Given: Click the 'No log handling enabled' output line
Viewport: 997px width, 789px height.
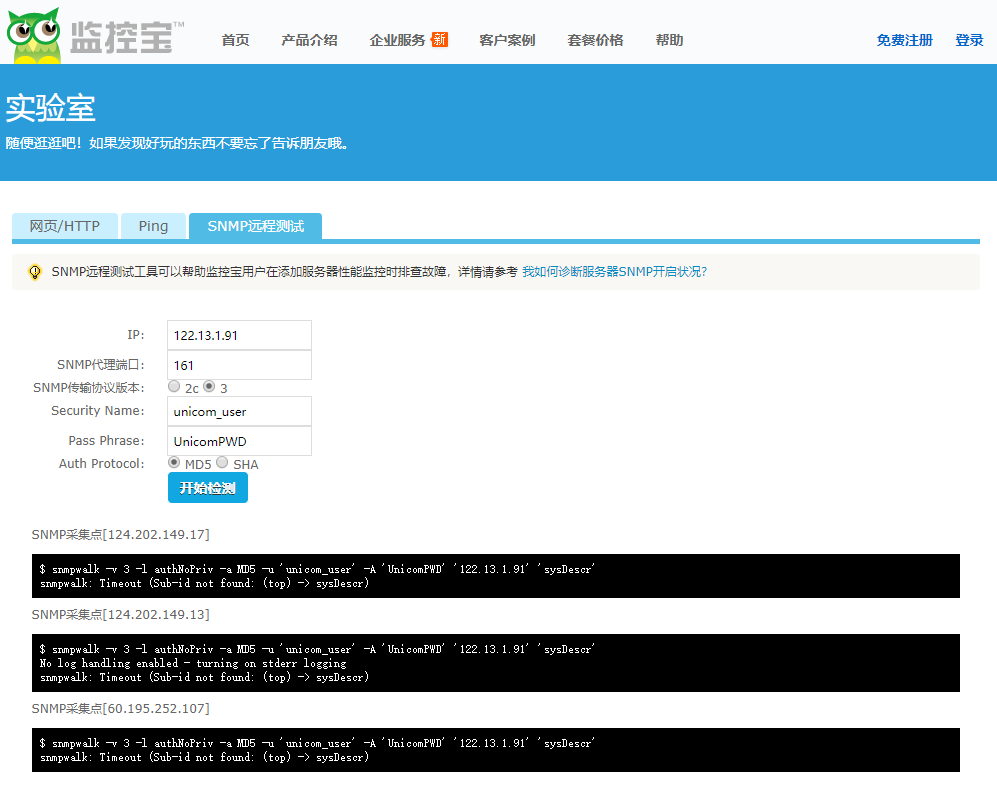Looking at the screenshot, I should tap(193, 663).
